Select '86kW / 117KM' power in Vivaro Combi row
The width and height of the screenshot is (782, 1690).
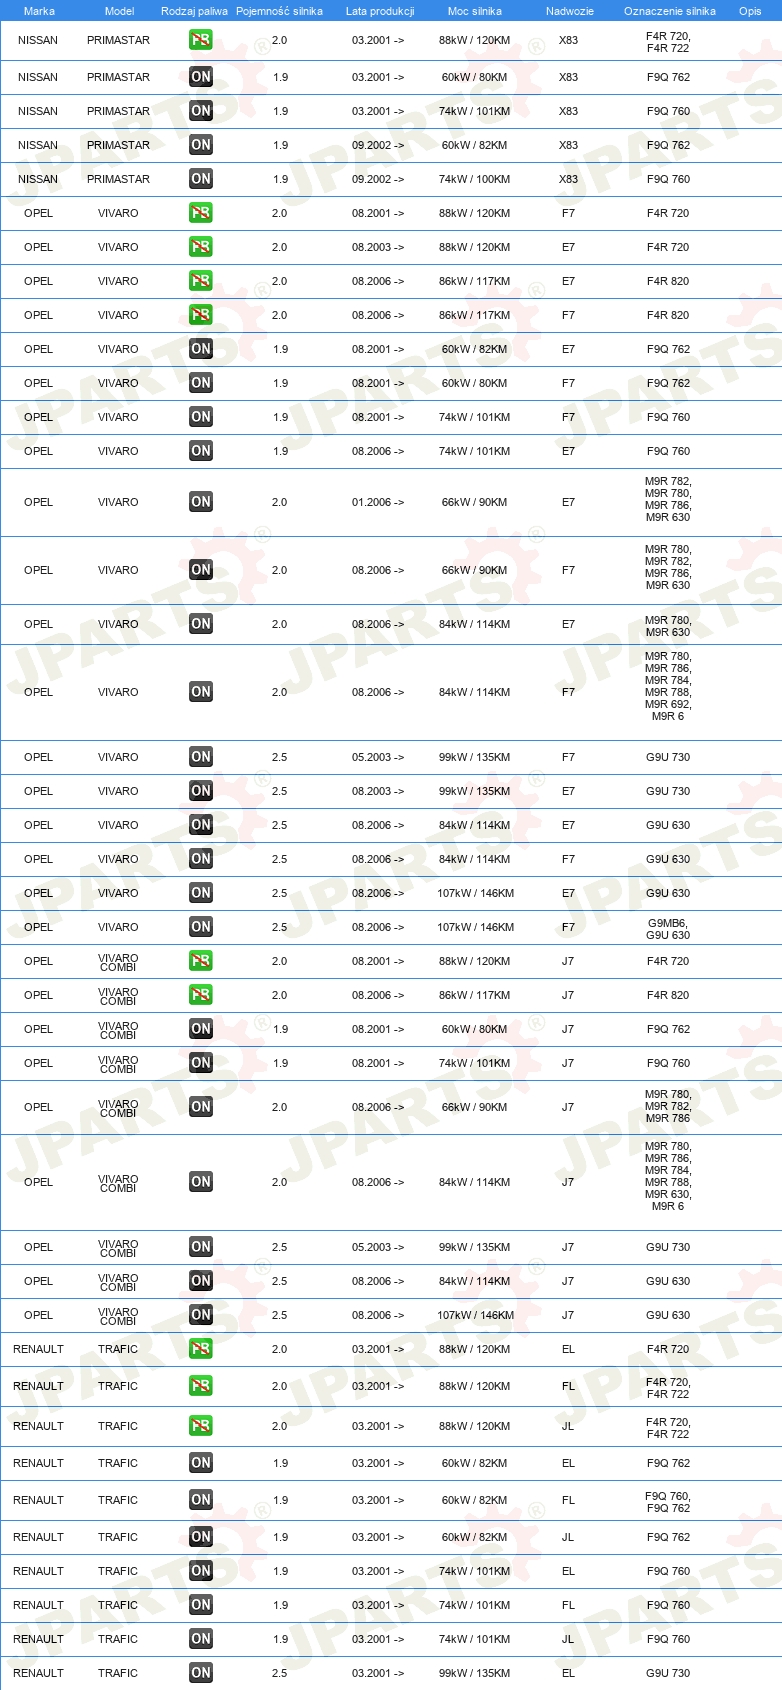click(x=474, y=995)
